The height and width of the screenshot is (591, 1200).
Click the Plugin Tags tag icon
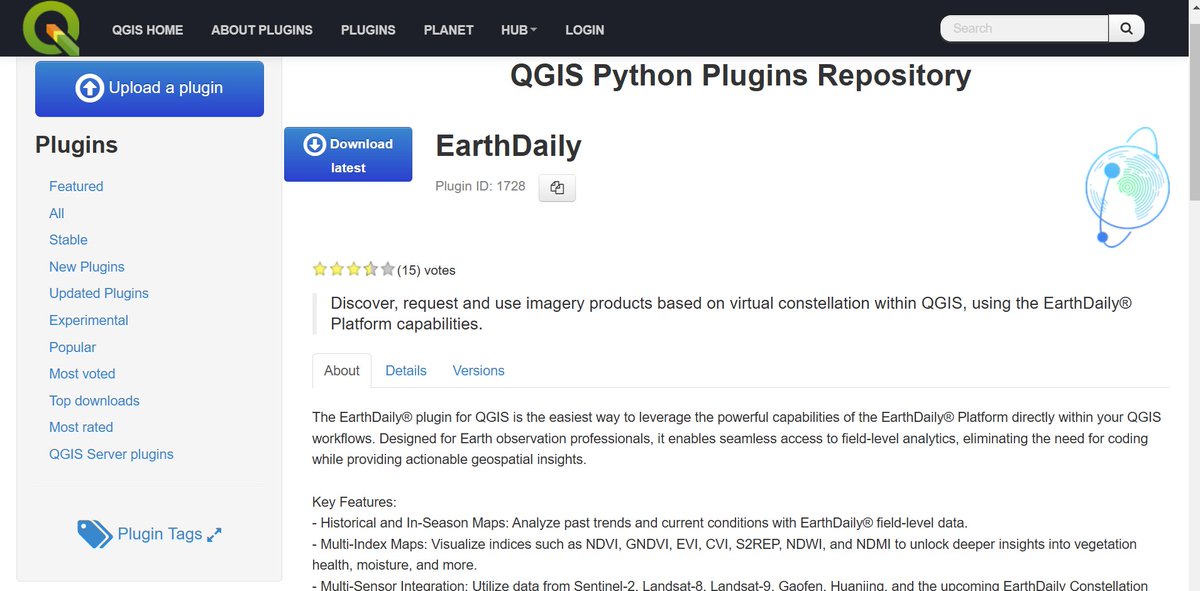pos(94,534)
